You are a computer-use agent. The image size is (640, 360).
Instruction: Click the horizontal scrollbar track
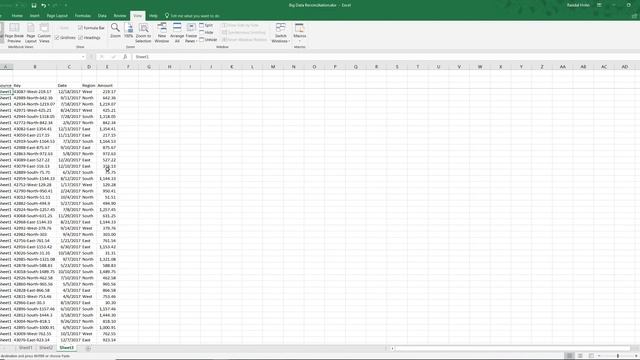tap(512, 348)
